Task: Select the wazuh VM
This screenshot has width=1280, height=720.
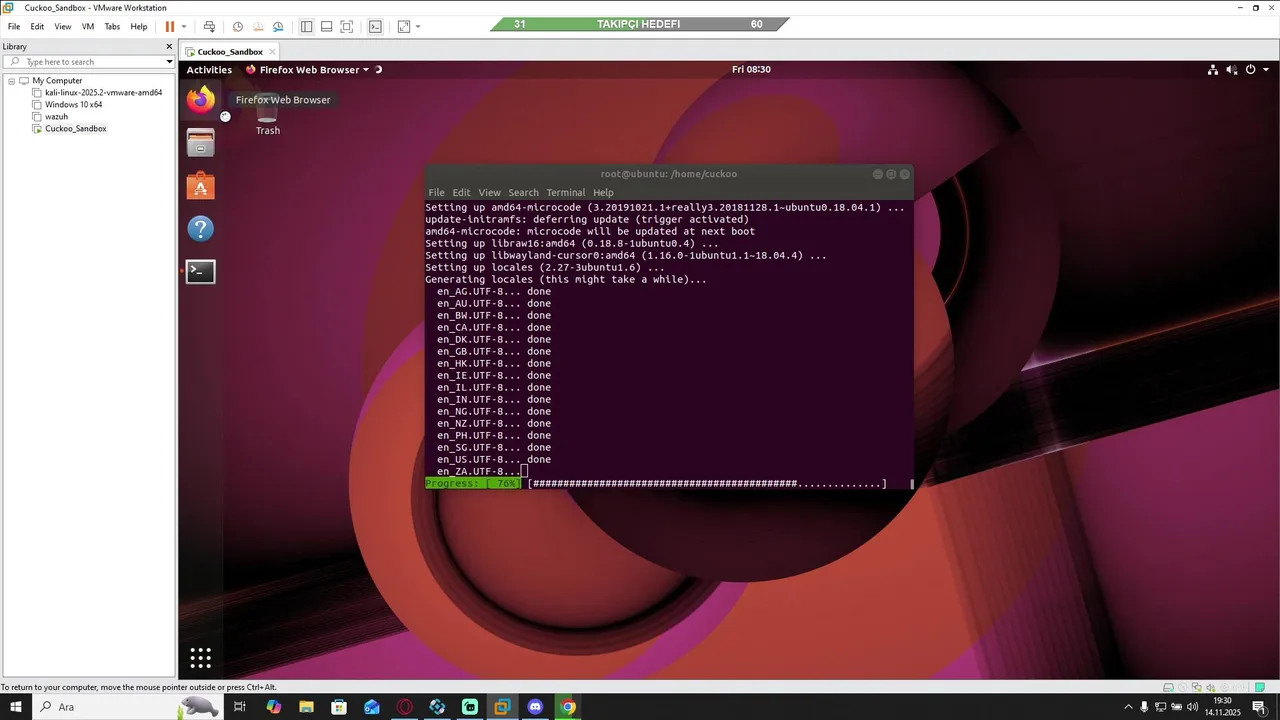Action: (x=56, y=117)
